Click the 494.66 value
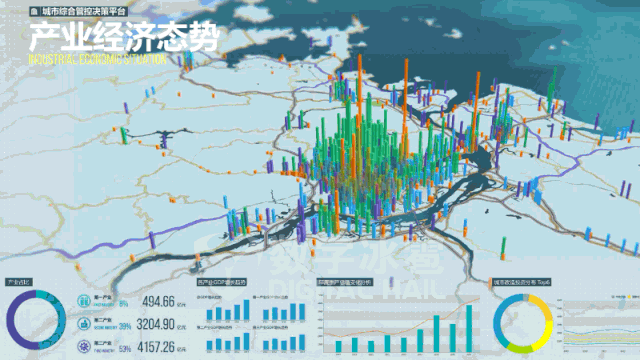Viewport: 640px width, 360px height. (x=158, y=302)
